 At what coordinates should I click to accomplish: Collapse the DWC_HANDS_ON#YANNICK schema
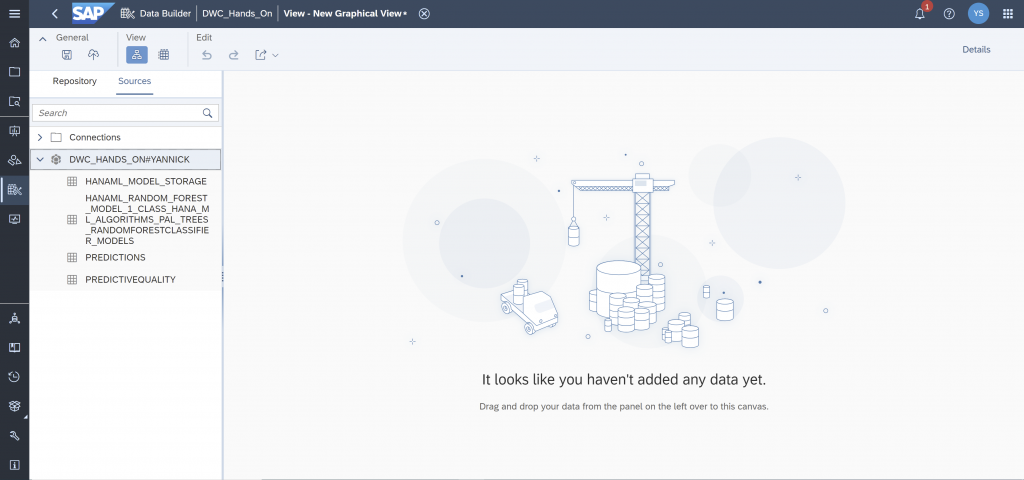click(x=40, y=159)
